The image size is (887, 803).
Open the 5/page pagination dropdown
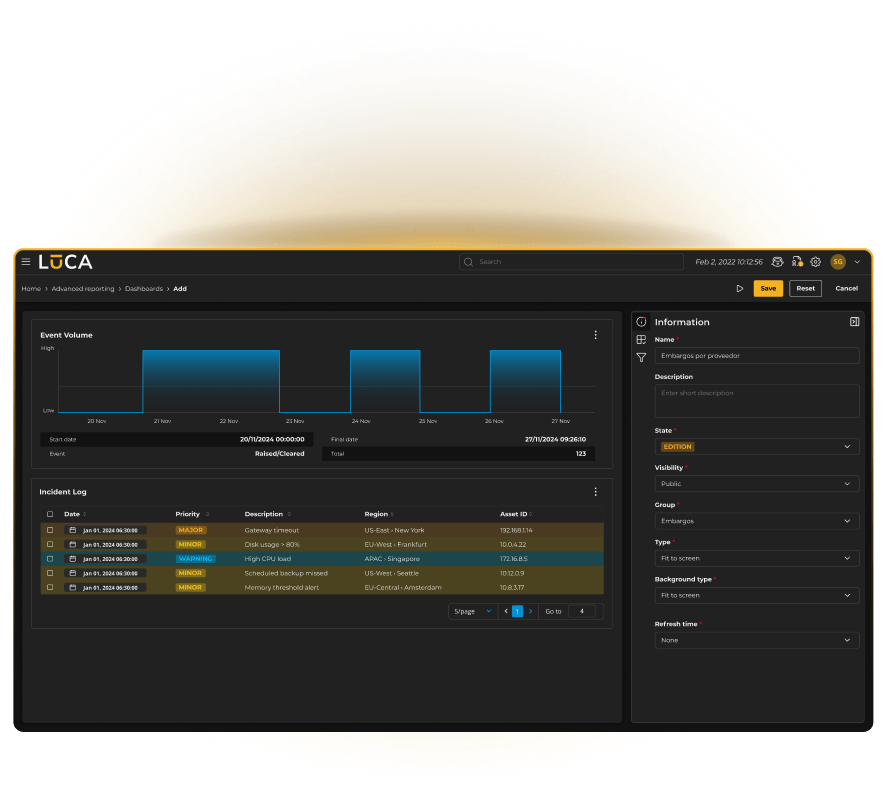(x=472, y=611)
